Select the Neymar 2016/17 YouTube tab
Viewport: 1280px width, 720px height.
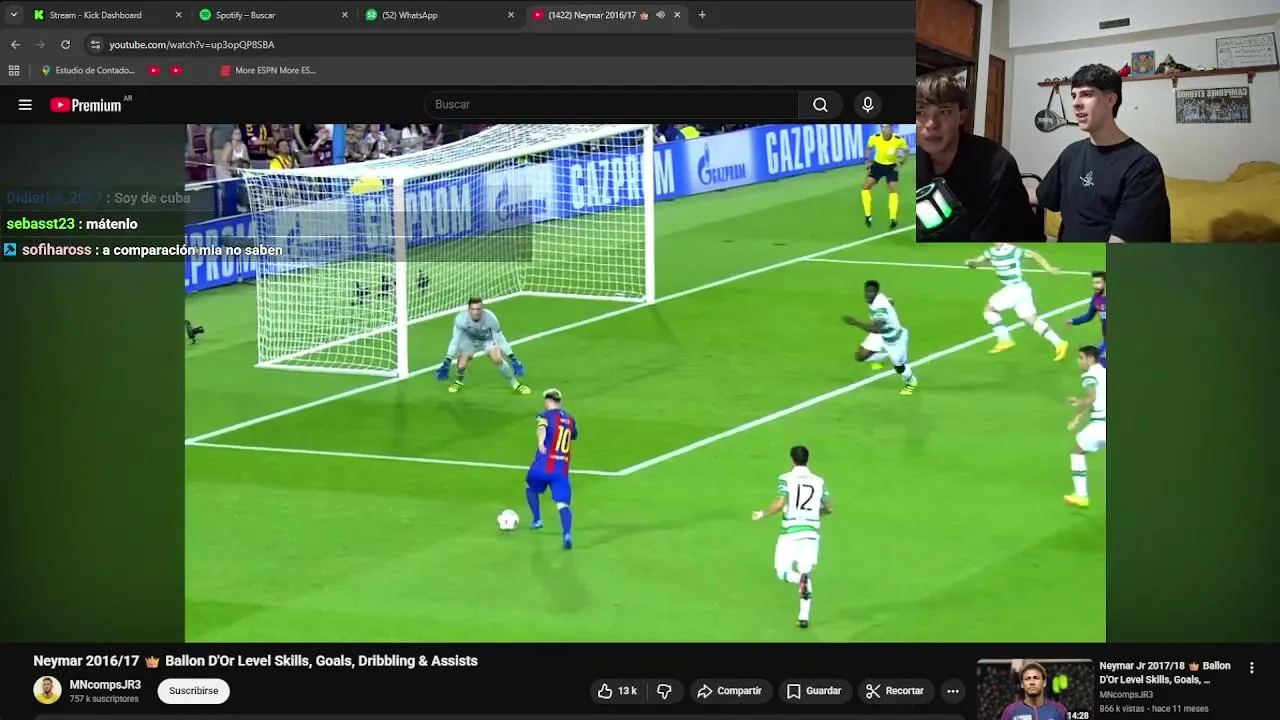(x=591, y=15)
